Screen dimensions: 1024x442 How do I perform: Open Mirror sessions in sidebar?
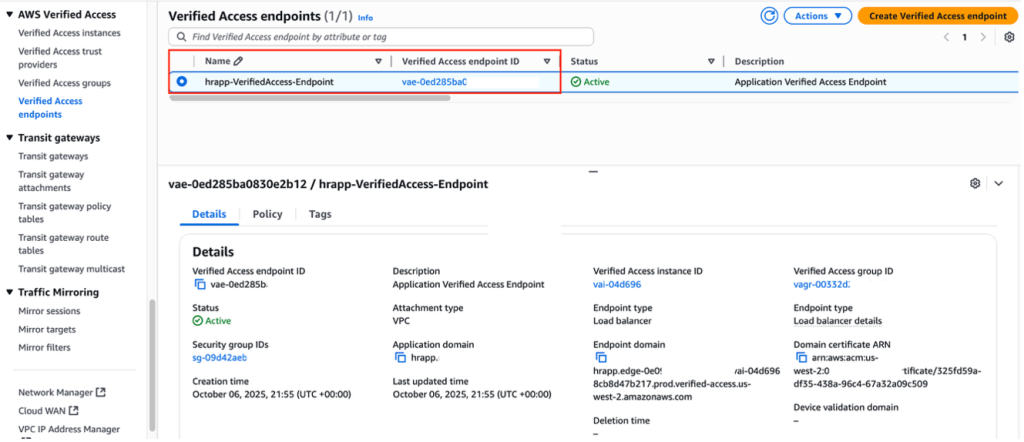pyautogui.click(x=49, y=311)
